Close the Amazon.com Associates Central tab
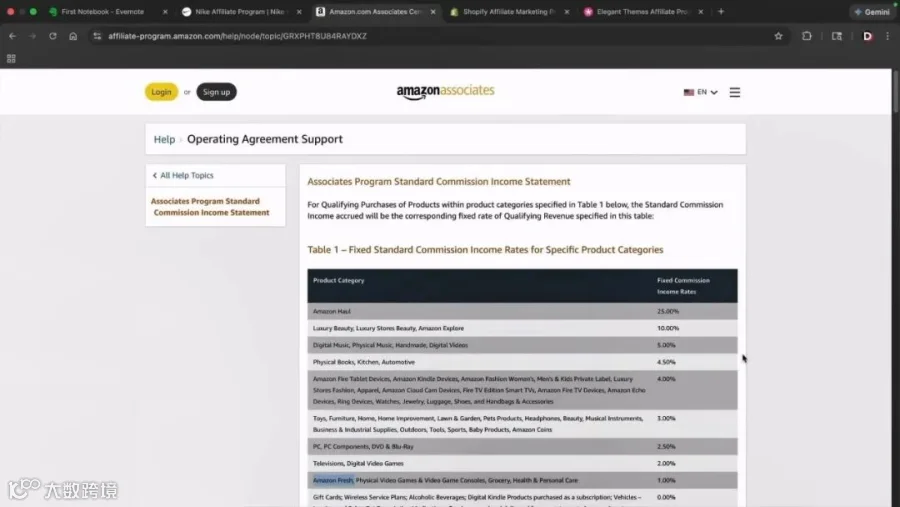900x507 pixels. 433,11
